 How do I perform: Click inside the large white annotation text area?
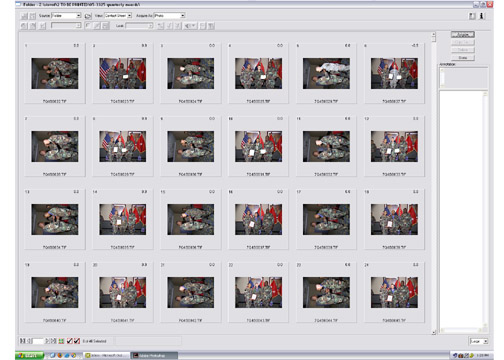coord(461,210)
